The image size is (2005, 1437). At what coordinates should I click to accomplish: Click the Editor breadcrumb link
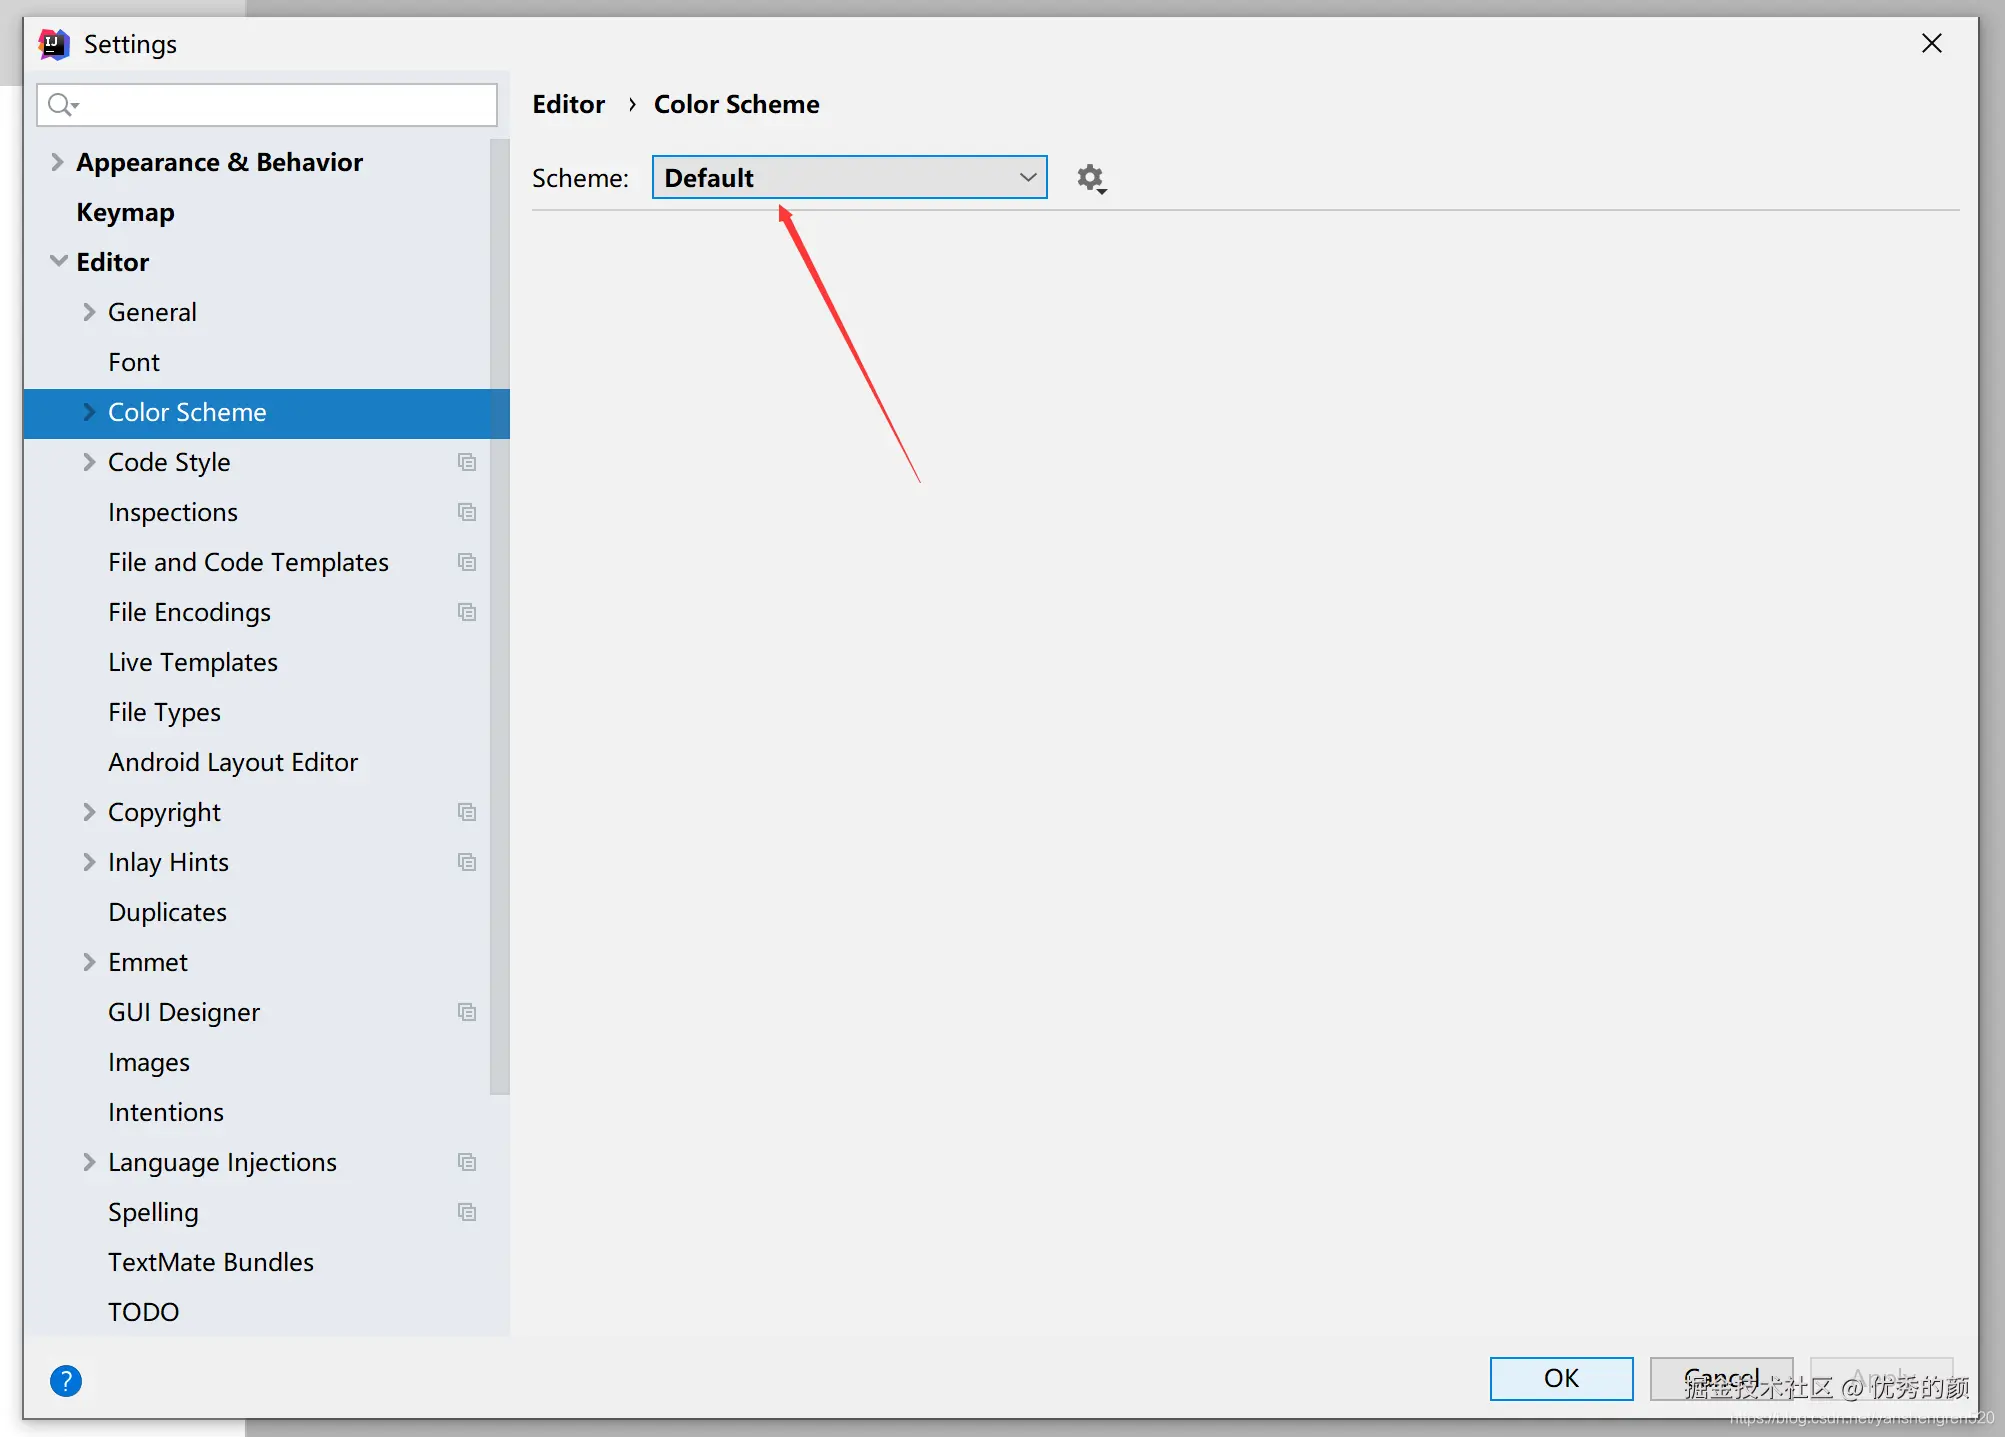pos(568,104)
